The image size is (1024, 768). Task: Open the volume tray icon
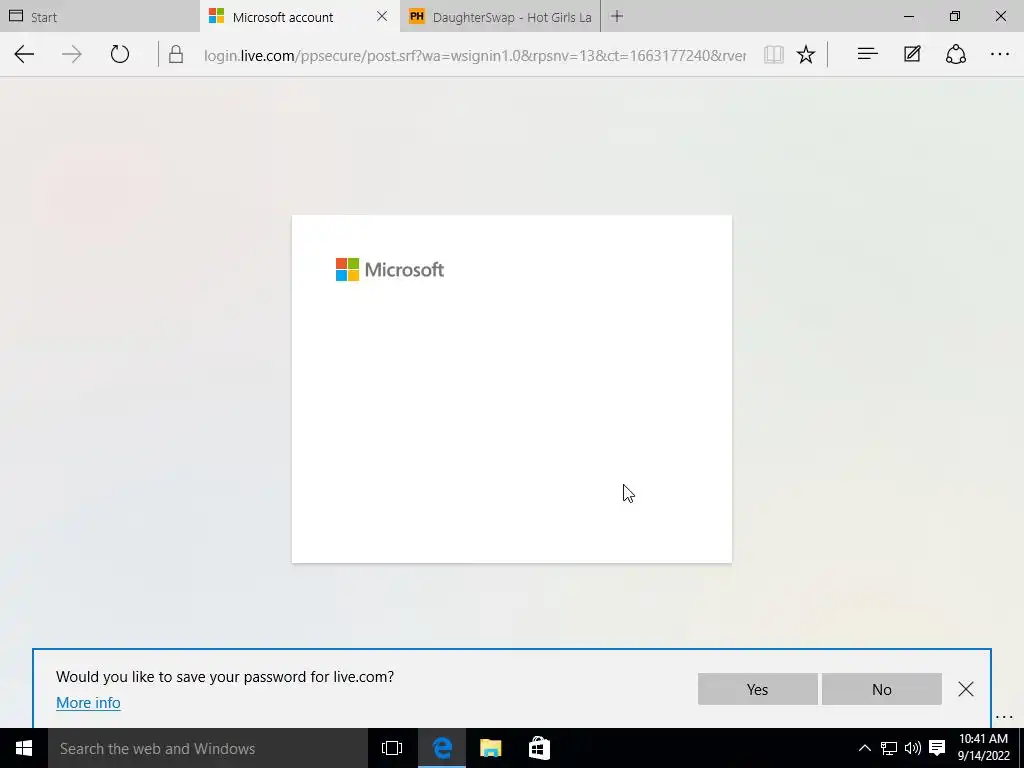point(912,748)
